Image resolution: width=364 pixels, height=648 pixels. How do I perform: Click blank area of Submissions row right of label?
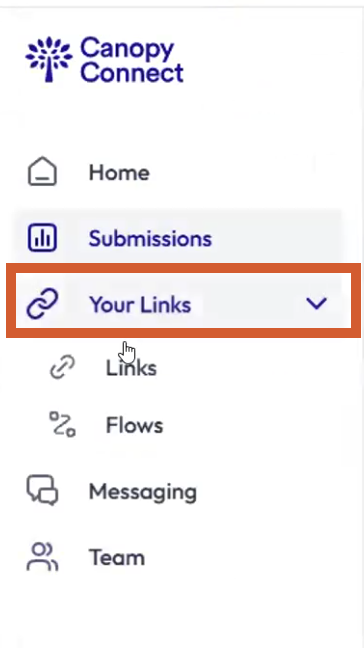tap(277, 238)
